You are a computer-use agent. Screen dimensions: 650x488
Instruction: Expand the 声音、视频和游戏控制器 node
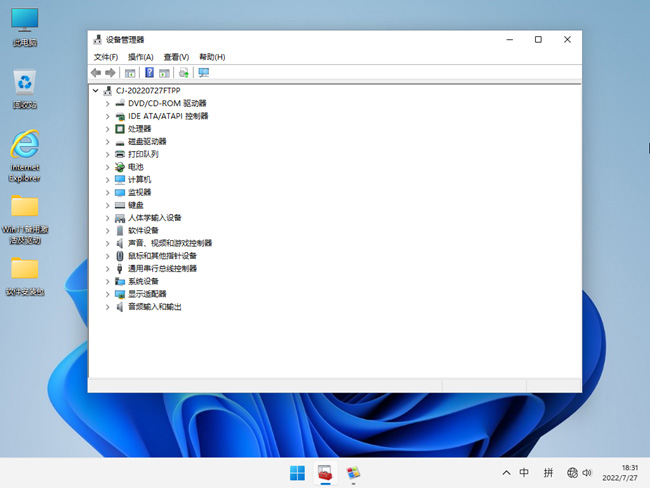(x=107, y=243)
